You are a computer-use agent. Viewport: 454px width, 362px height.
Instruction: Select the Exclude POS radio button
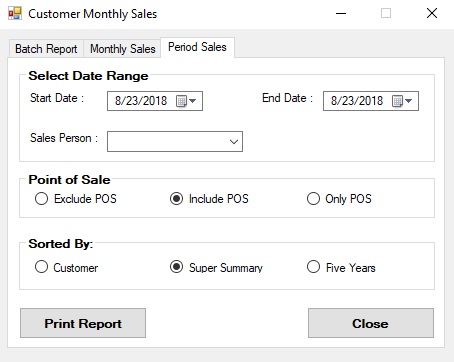click(76, 199)
